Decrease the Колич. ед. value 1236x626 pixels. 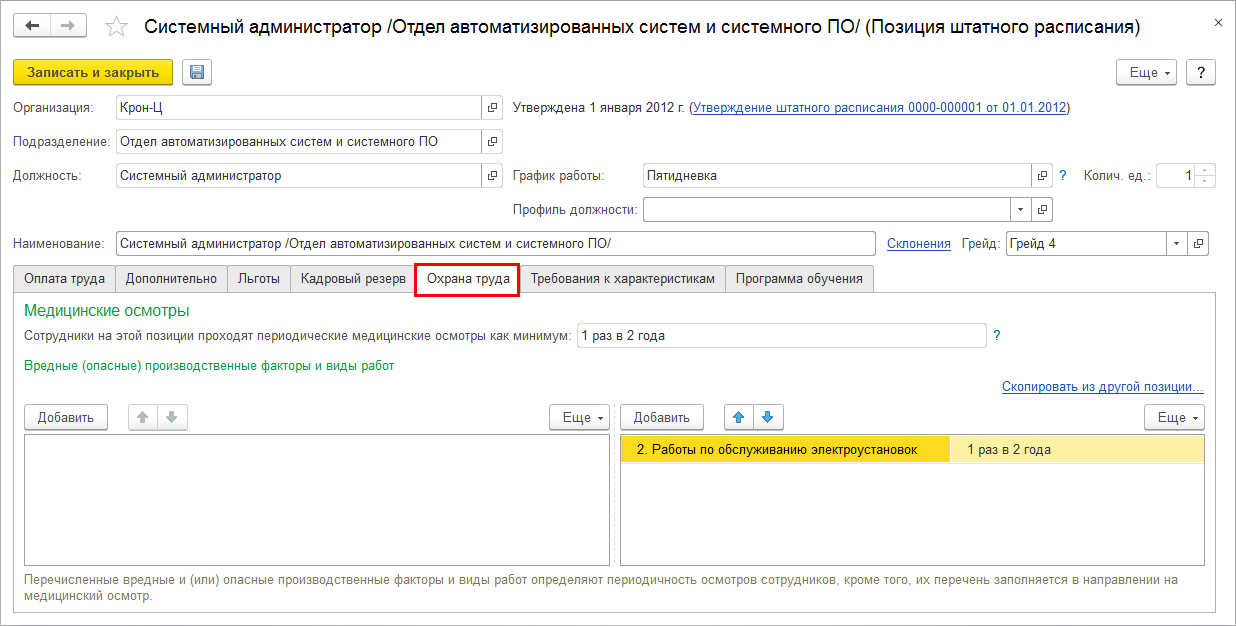tap(1206, 181)
